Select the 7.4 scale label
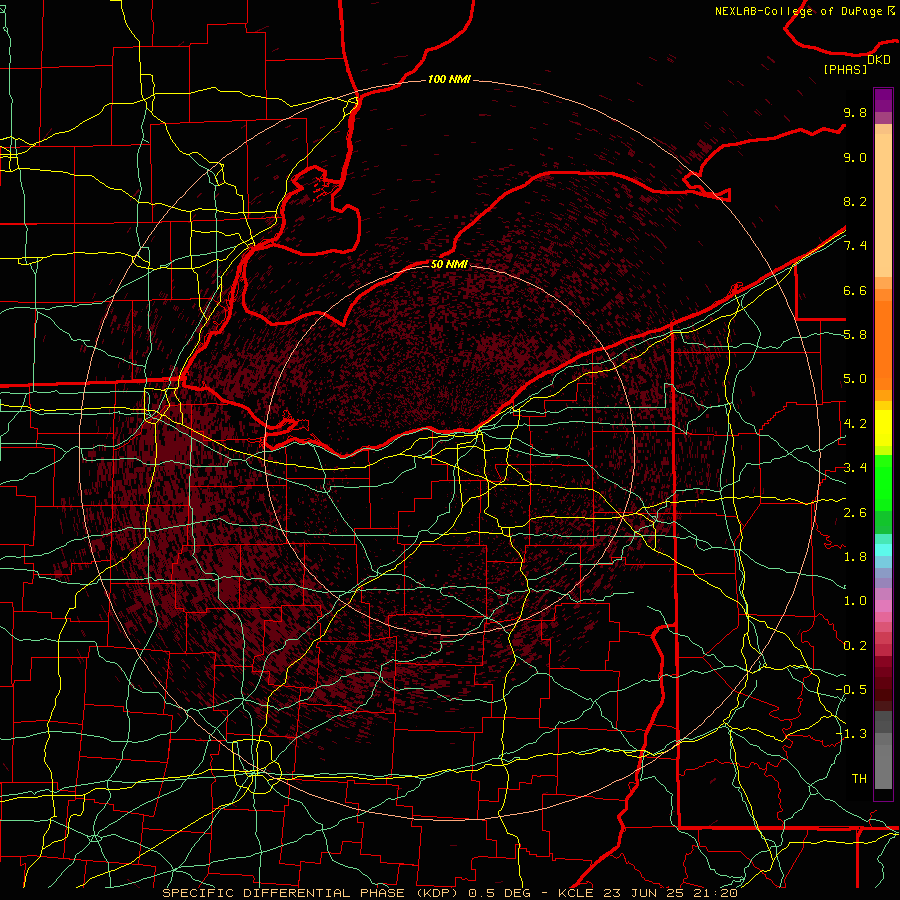The height and width of the screenshot is (900, 900). point(855,246)
